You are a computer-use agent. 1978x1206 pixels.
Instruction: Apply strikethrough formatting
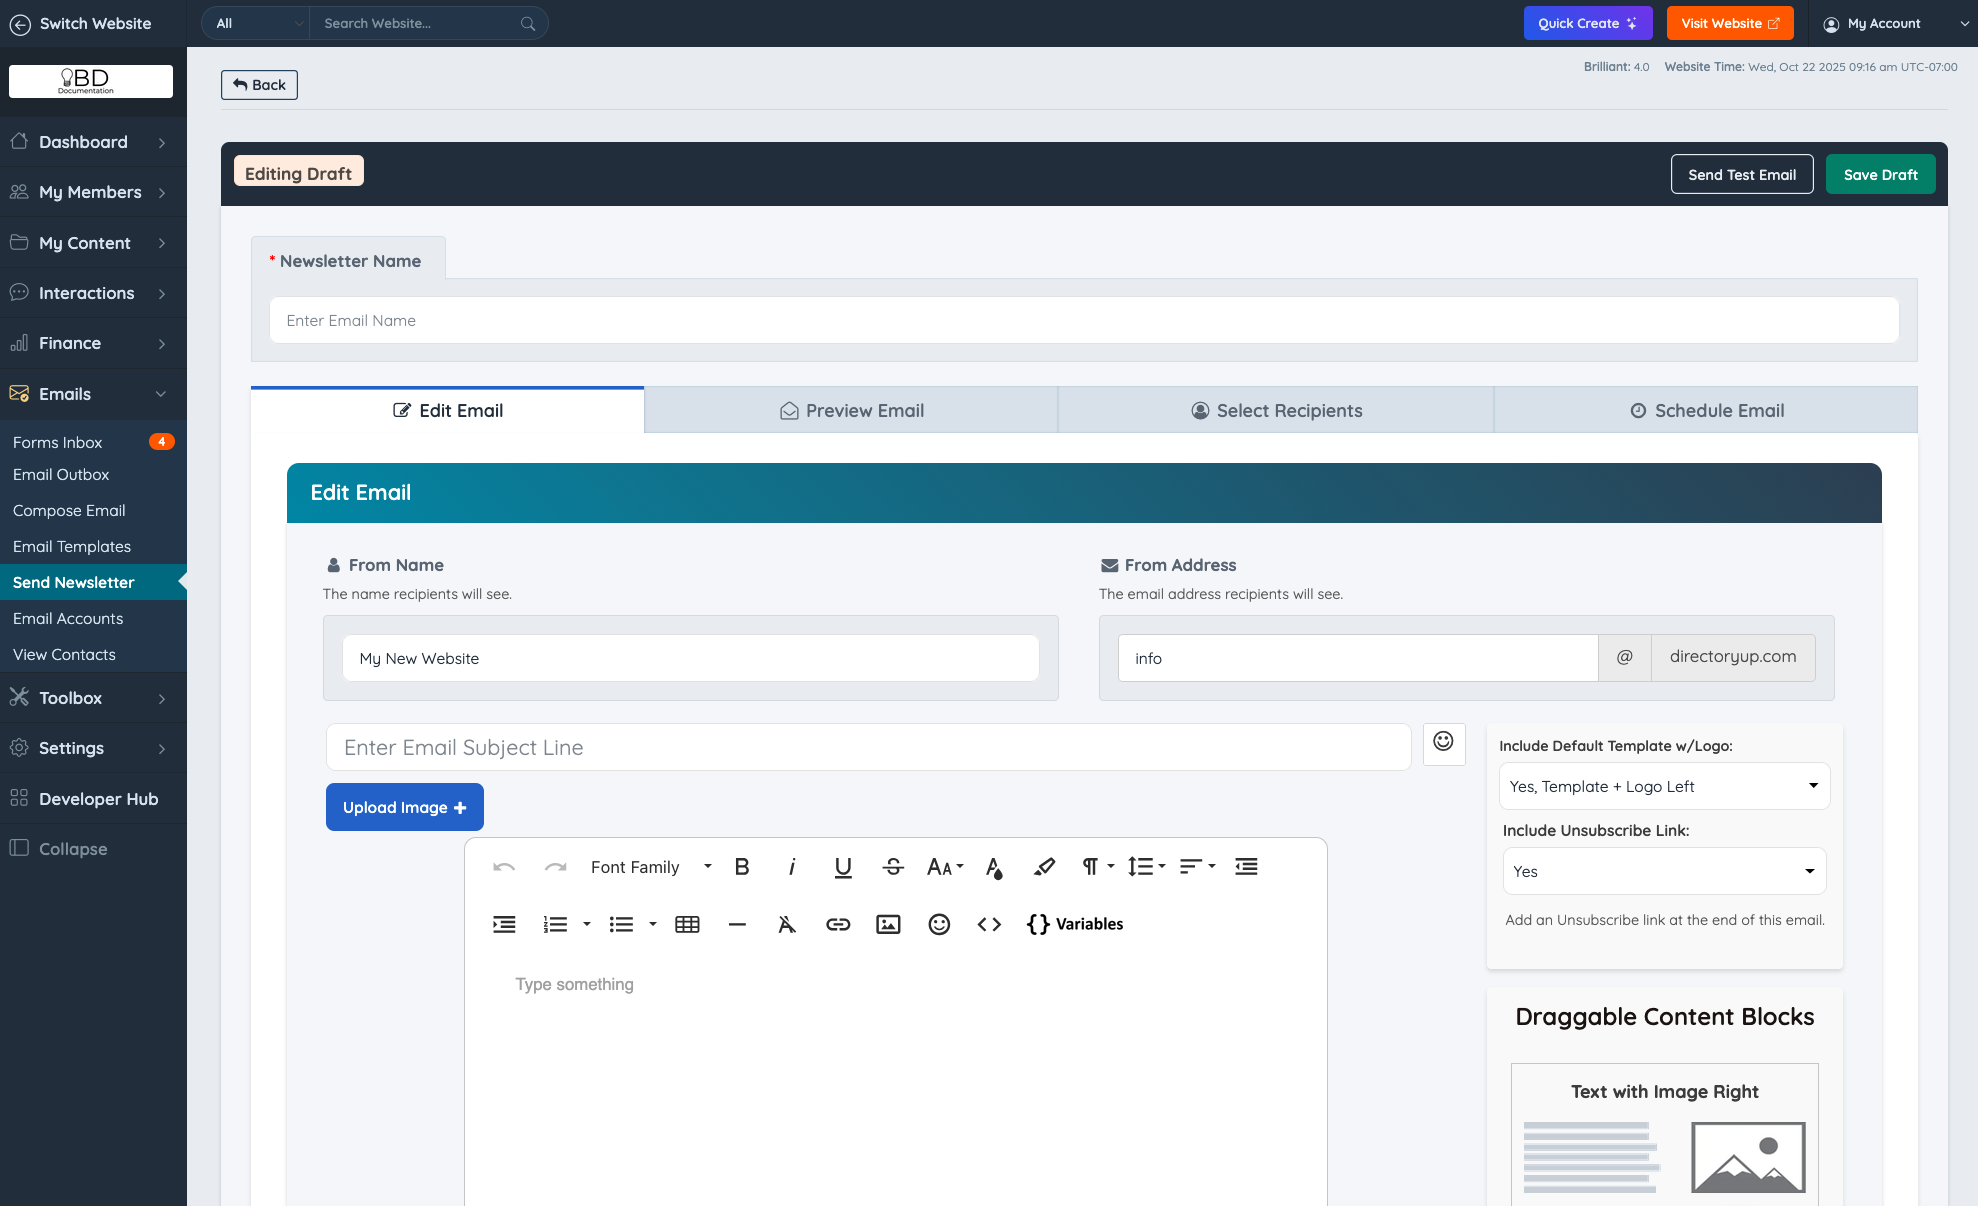click(x=893, y=867)
